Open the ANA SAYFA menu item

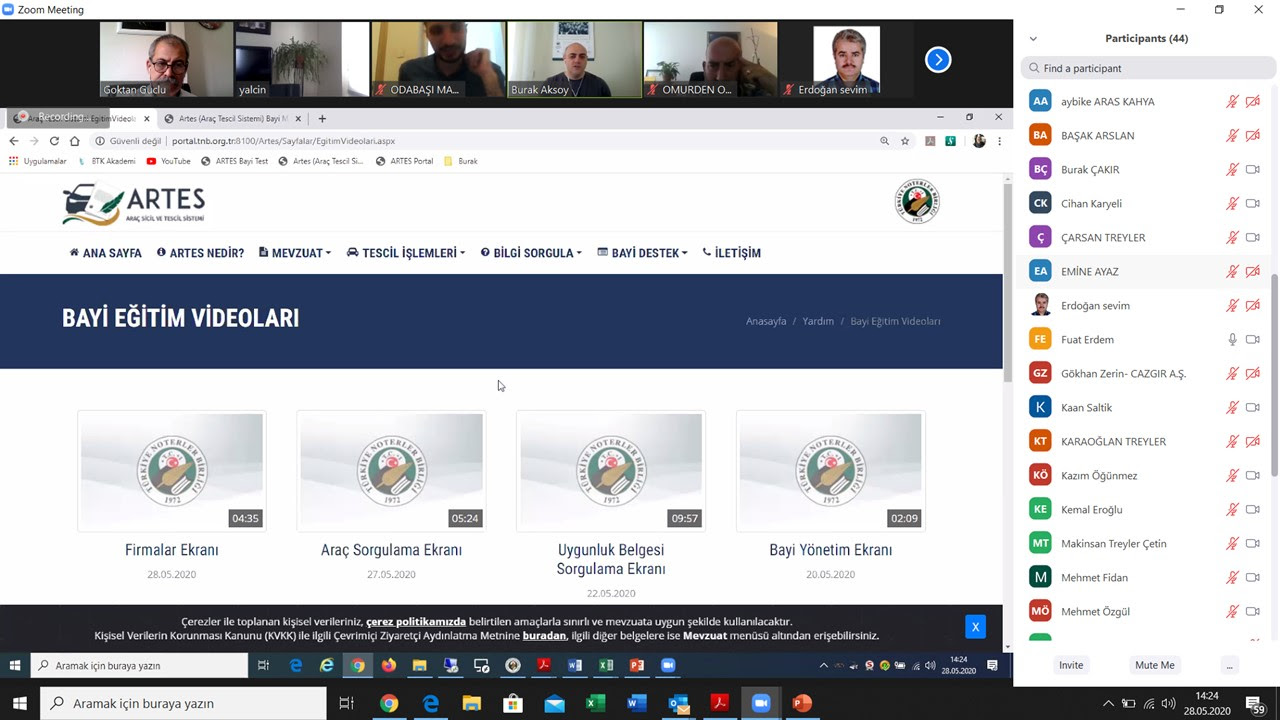106,253
